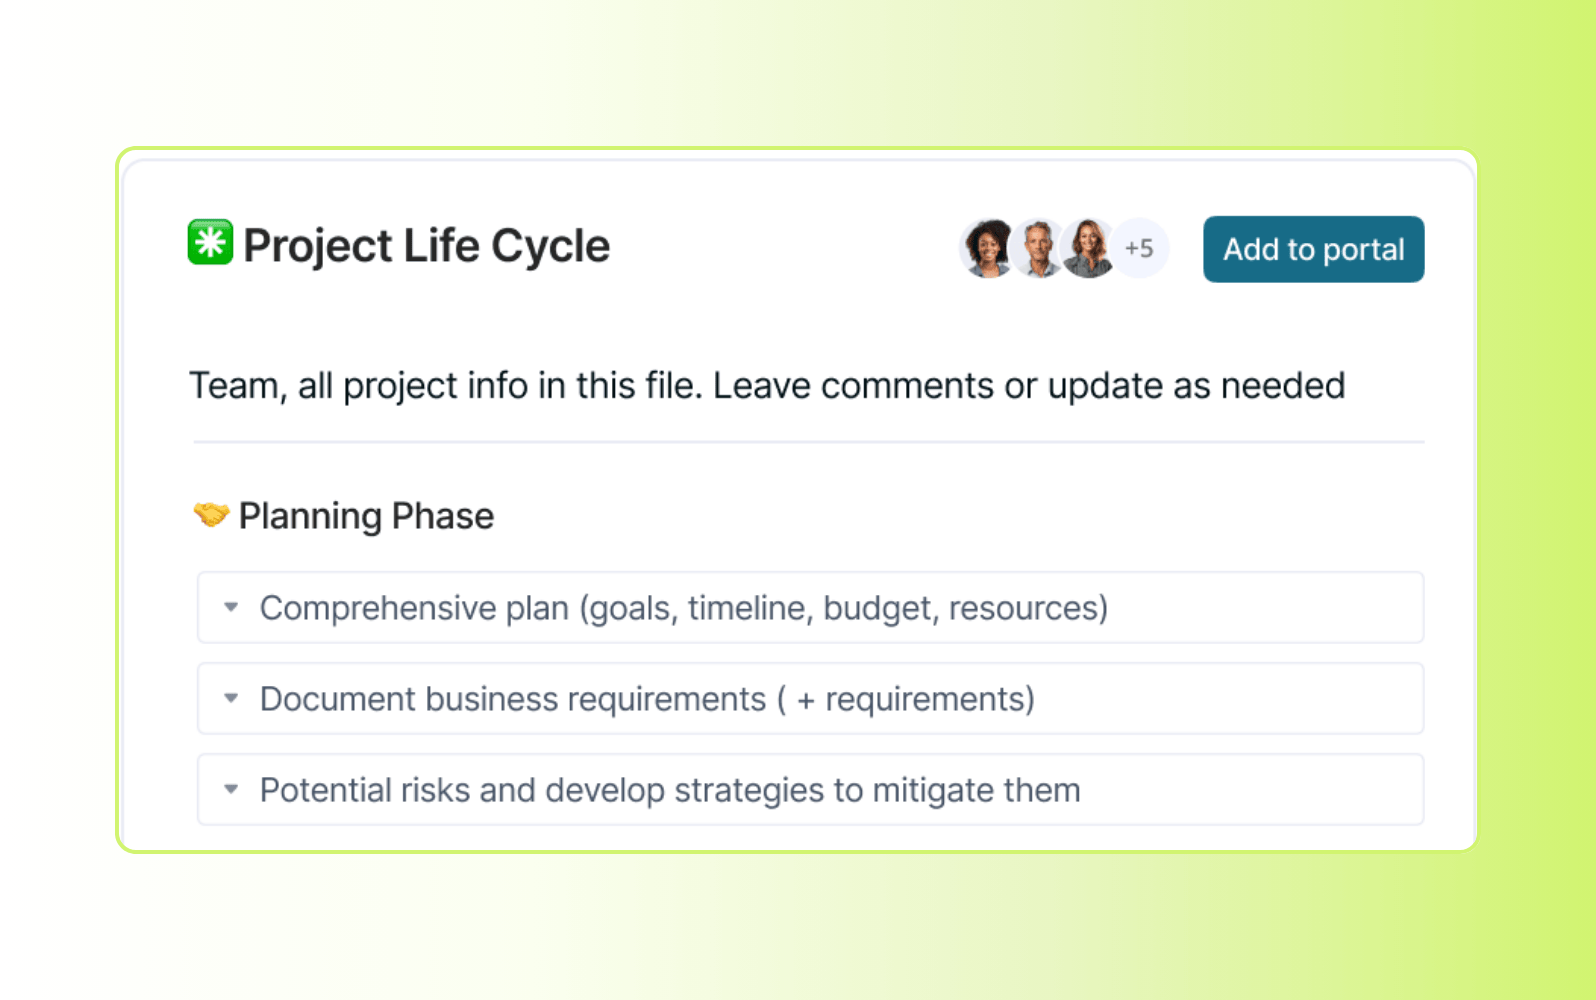Click the Potential risks mitigation row
1596x1000 pixels.
point(670,789)
